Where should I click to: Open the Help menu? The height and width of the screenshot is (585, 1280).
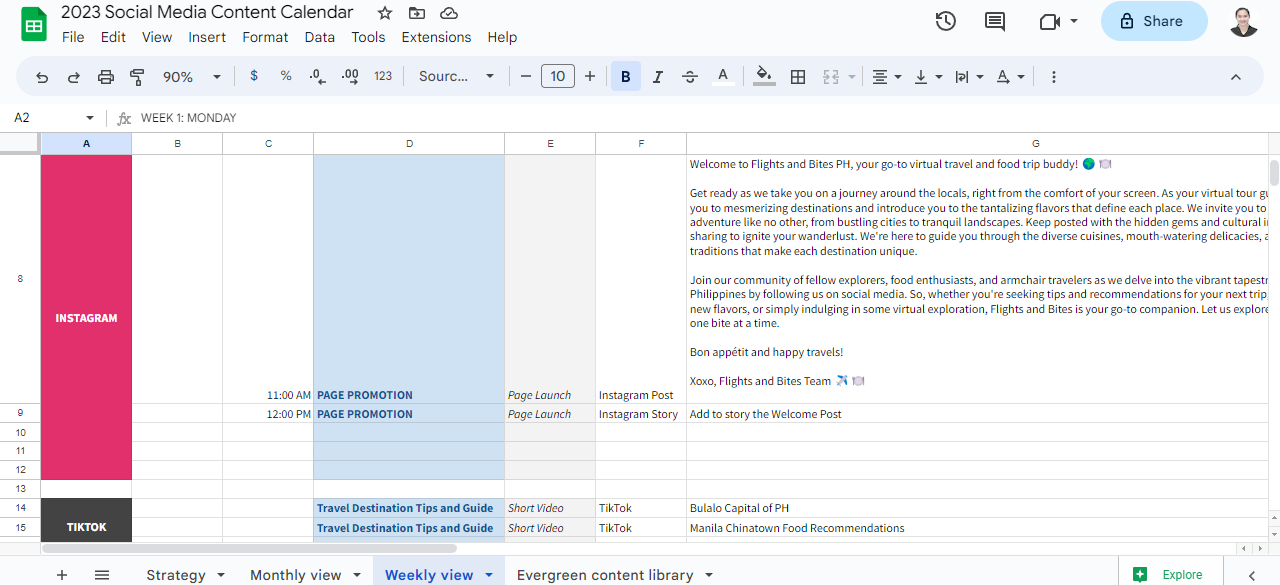tap(502, 37)
